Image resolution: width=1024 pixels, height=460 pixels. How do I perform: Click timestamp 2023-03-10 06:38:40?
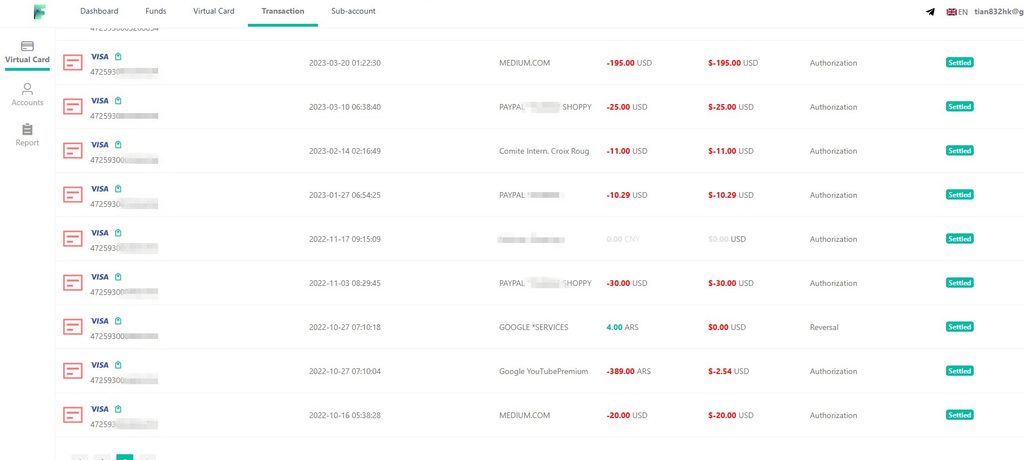click(x=345, y=107)
